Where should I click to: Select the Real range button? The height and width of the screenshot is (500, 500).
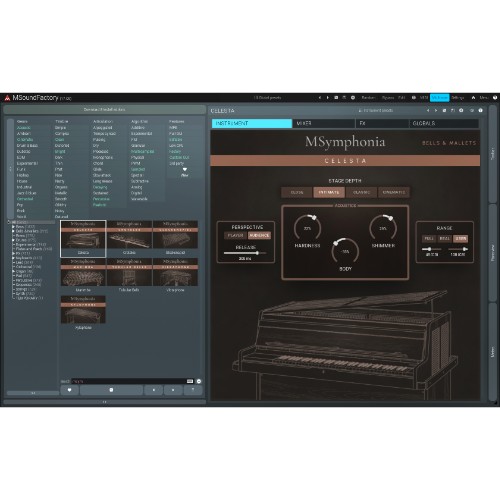(444, 239)
